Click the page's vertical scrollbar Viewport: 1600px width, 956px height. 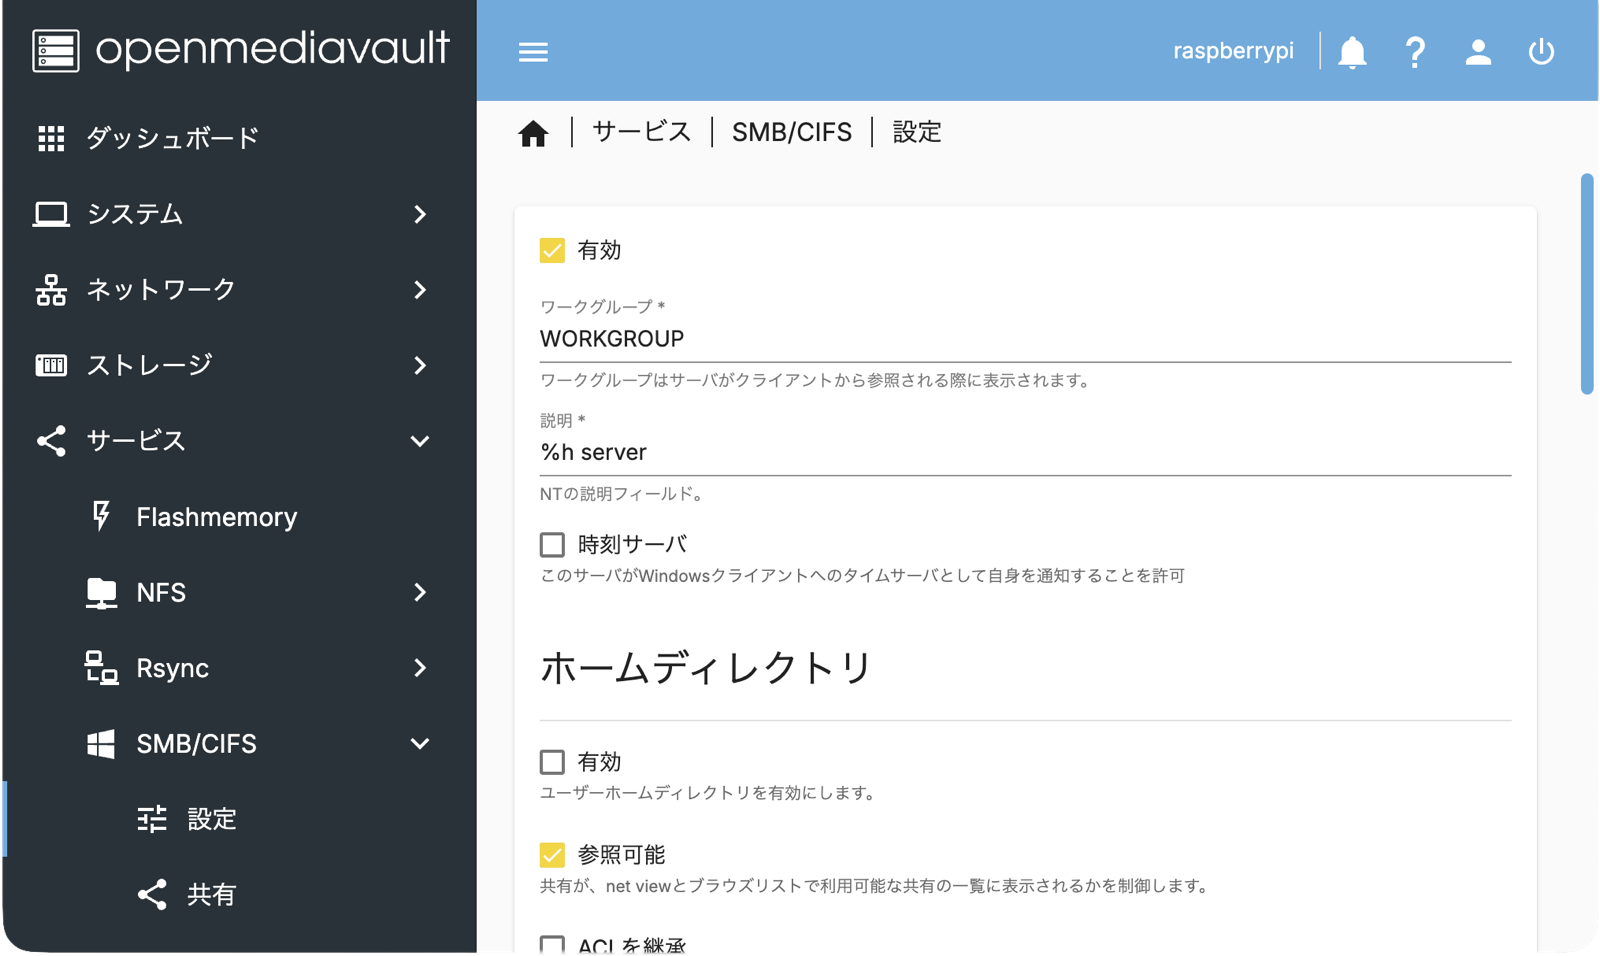tap(1586, 285)
